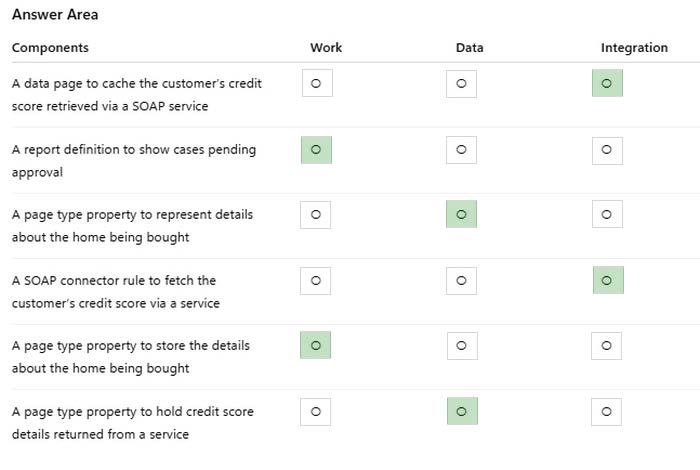
Task: Select Integration for property storing home details
Action: coord(607,346)
